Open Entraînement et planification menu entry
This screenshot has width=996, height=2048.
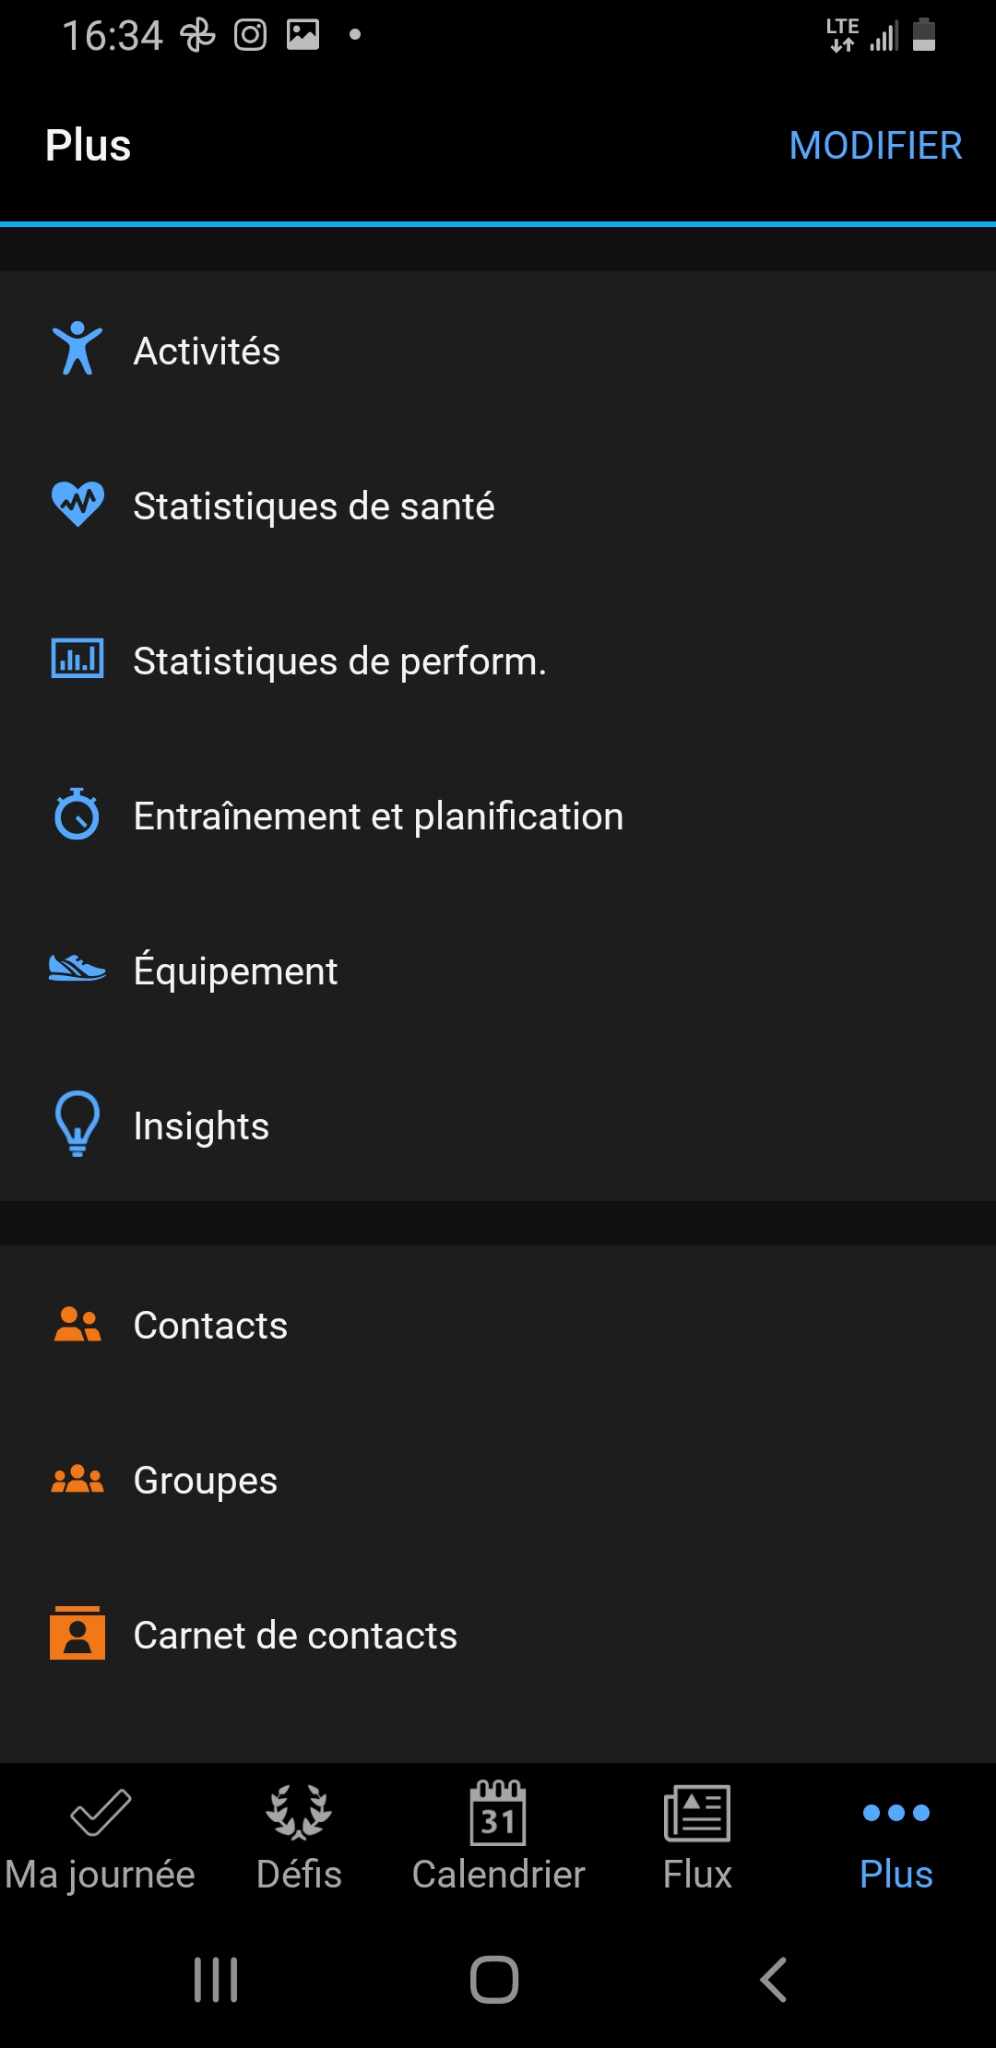[378, 816]
